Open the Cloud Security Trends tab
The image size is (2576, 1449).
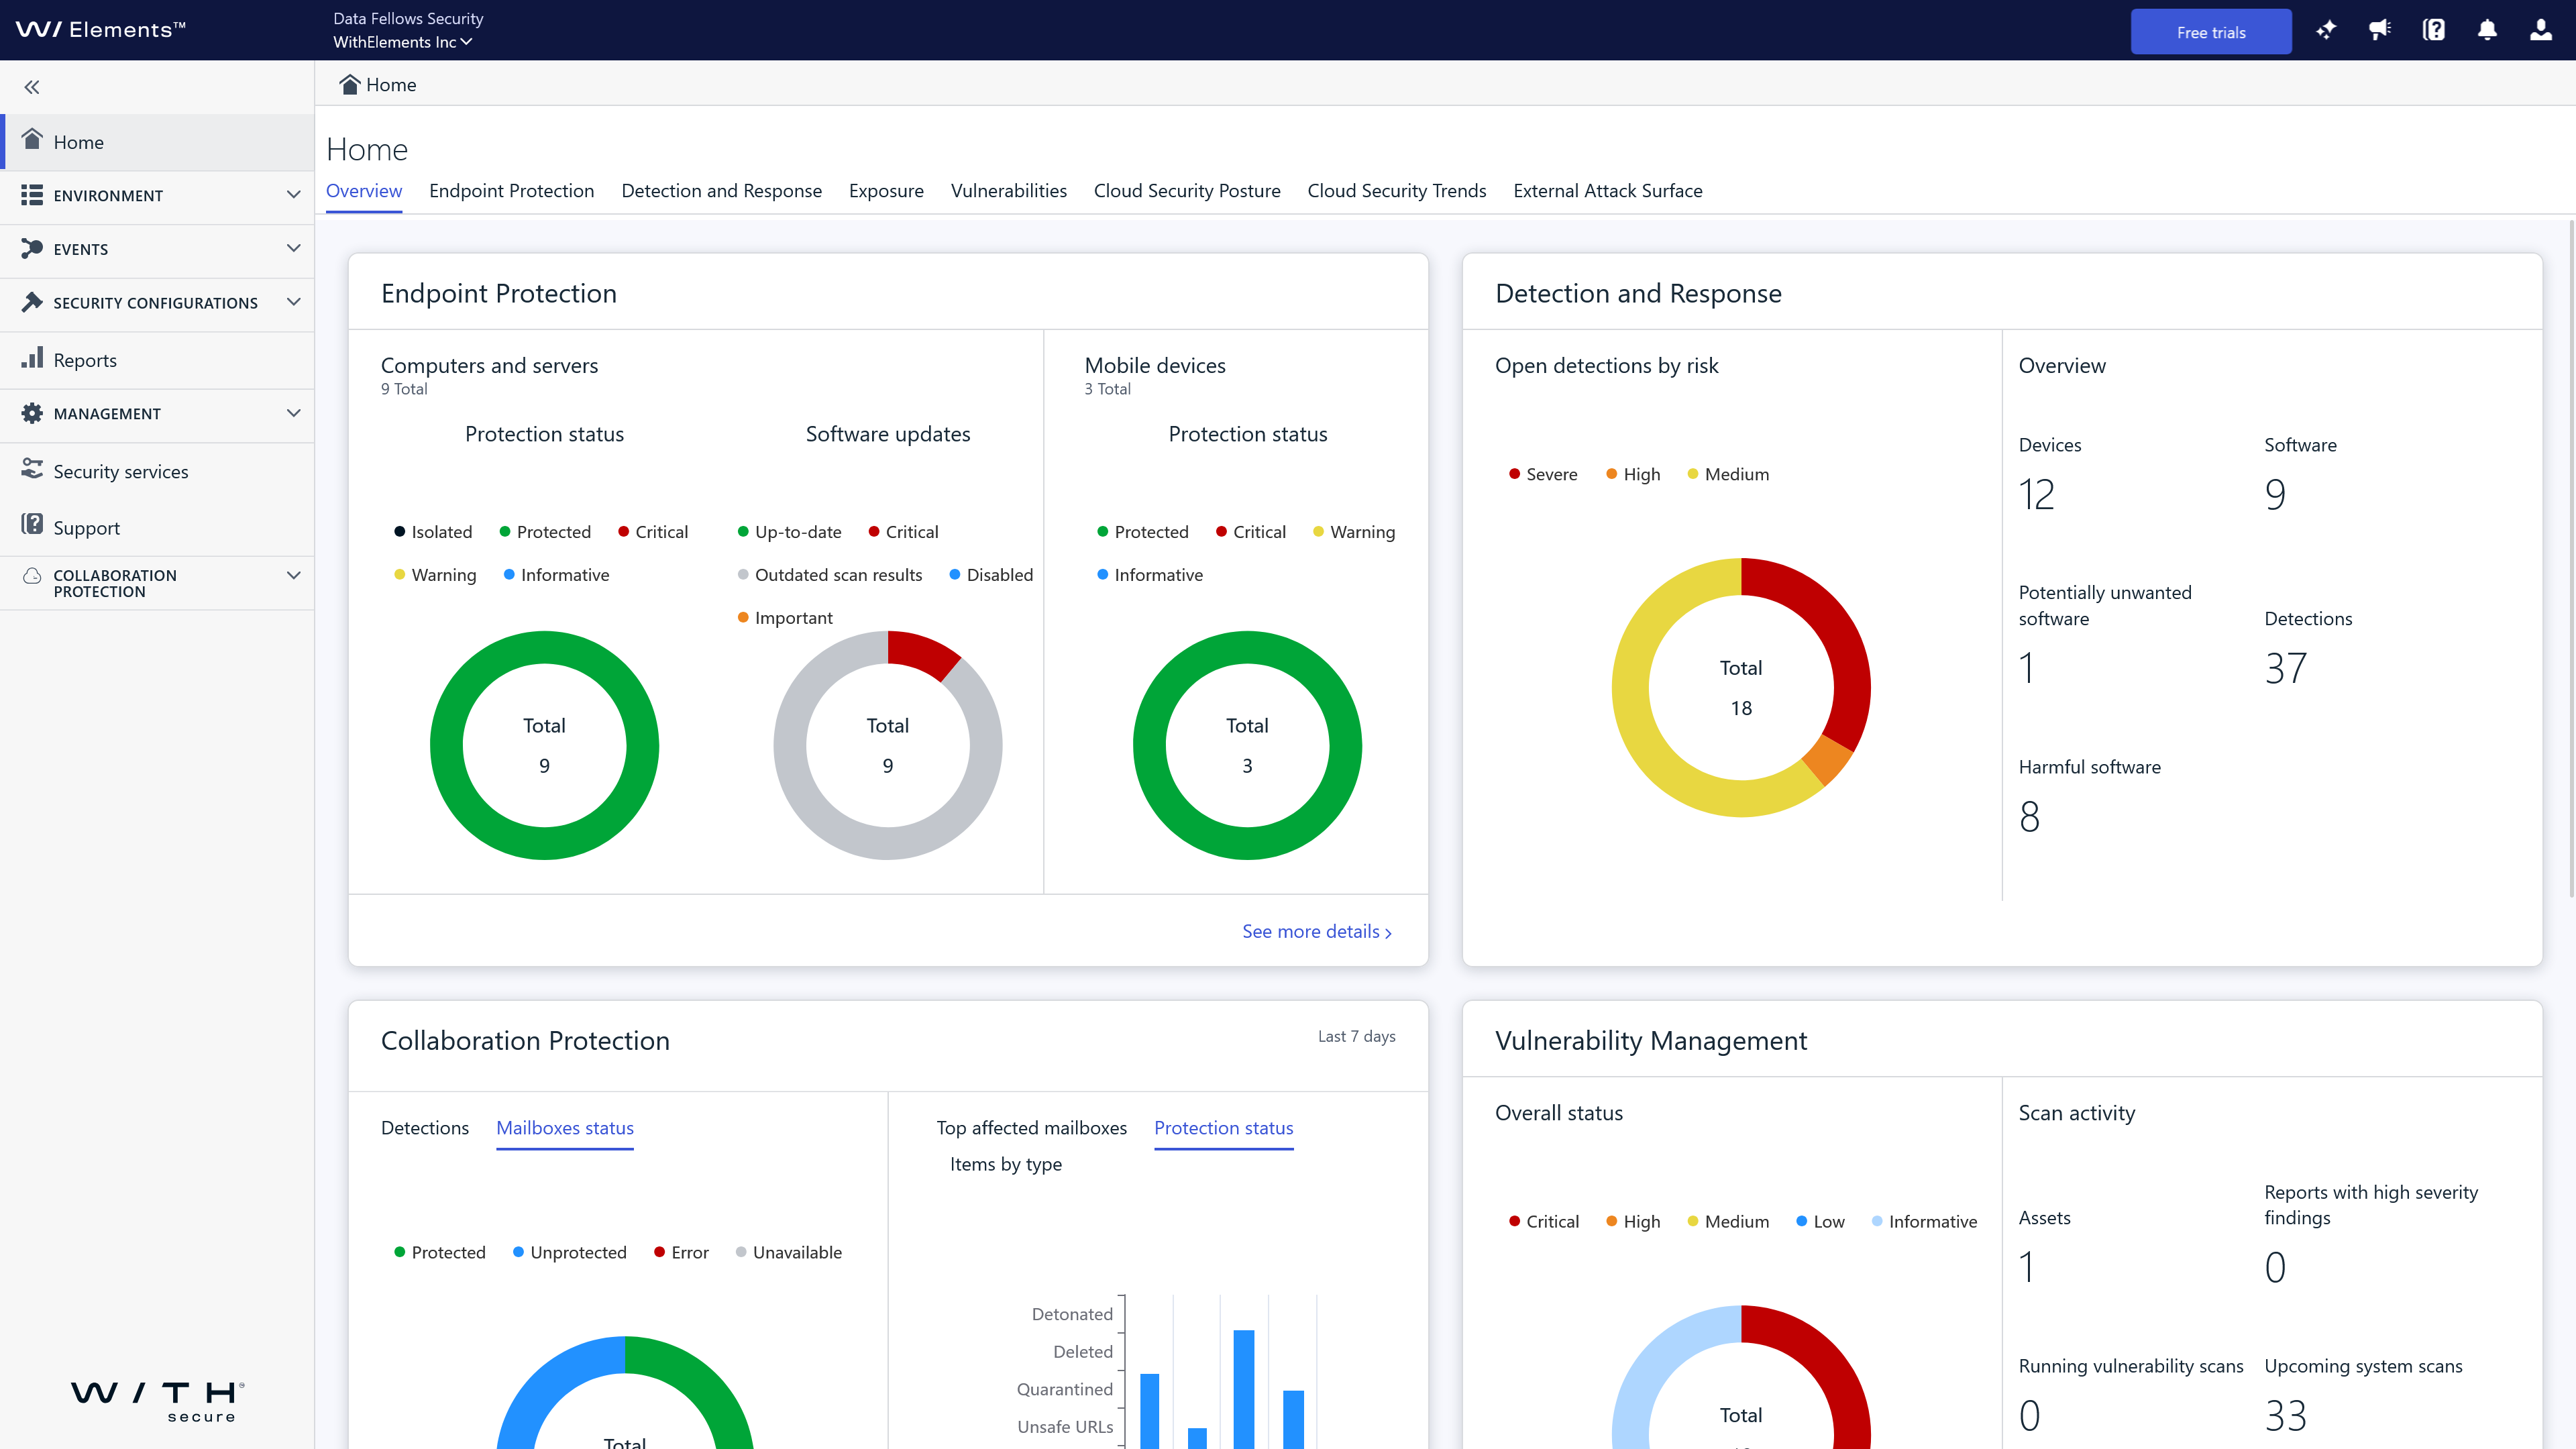[1397, 191]
